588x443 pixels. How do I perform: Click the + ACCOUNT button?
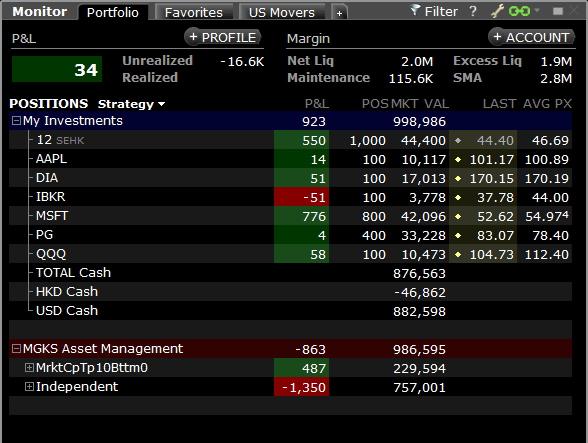point(531,38)
